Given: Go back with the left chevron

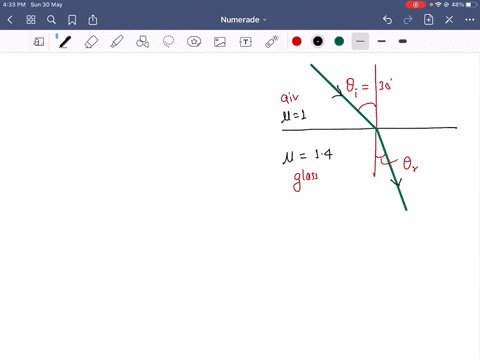Looking at the screenshot, I should [x=10, y=20].
